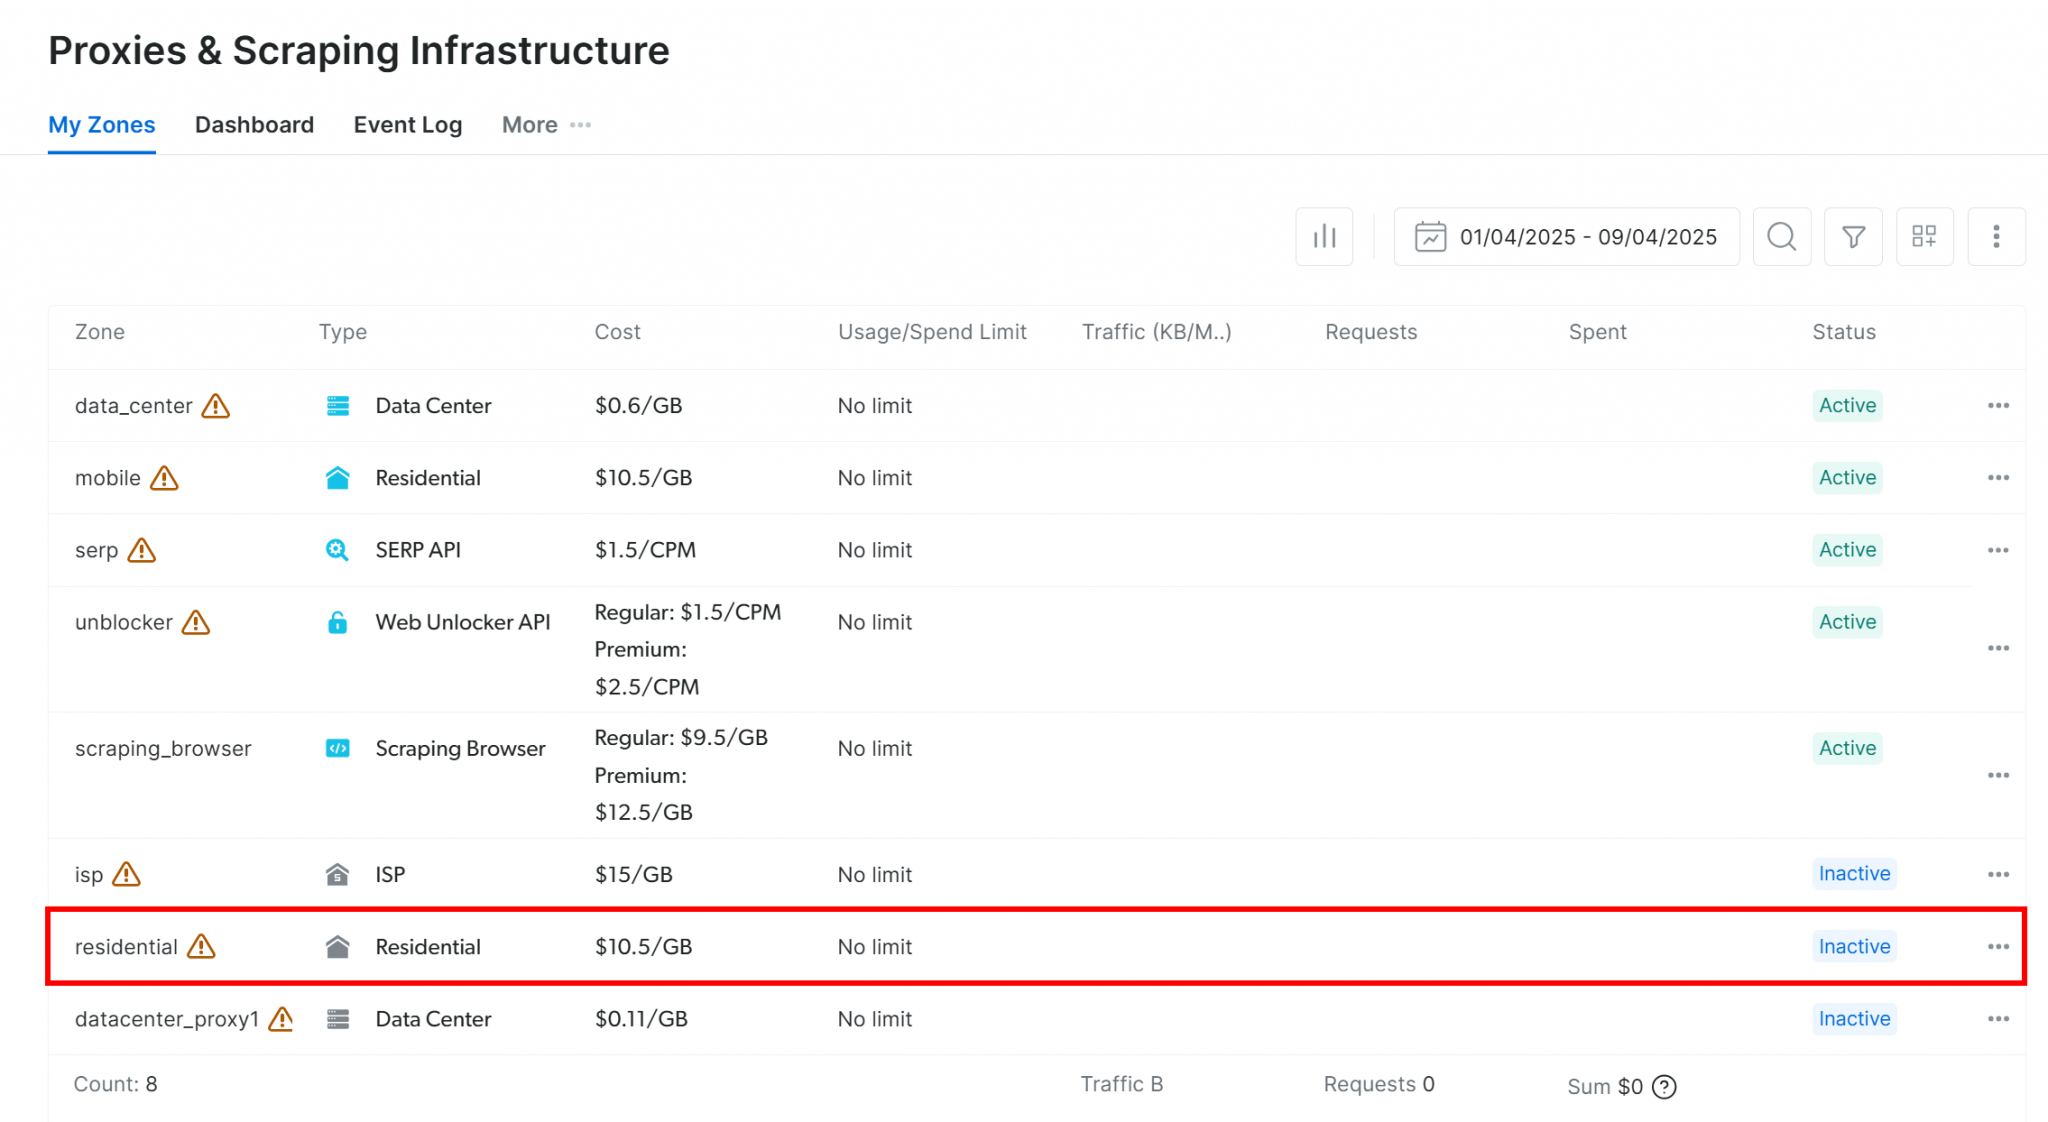
Task: Toggle the residential zone Inactive badge
Action: pos(1854,946)
